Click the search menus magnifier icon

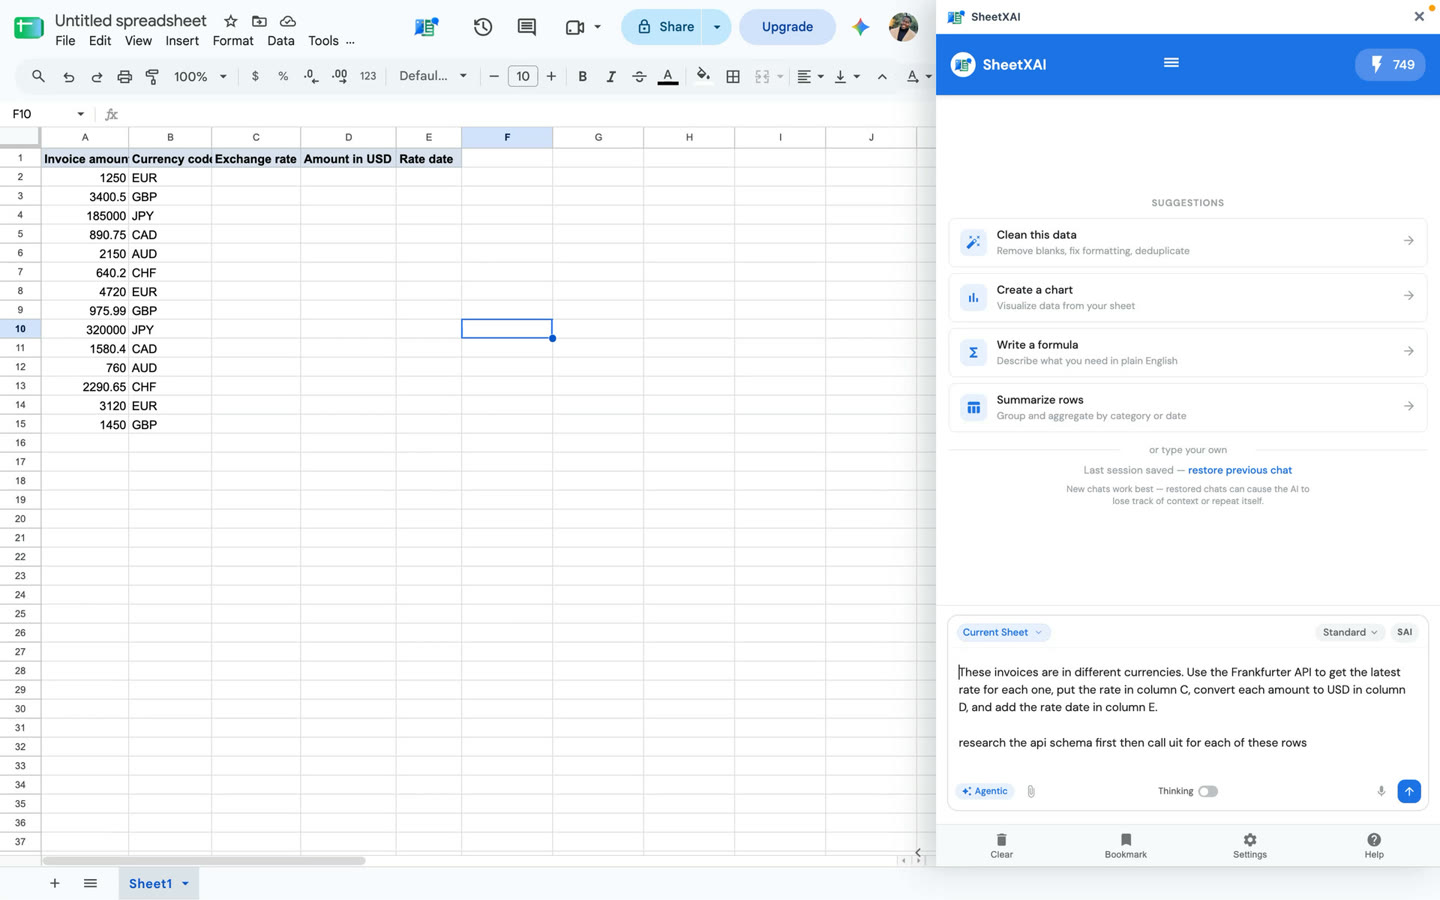(38, 76)
